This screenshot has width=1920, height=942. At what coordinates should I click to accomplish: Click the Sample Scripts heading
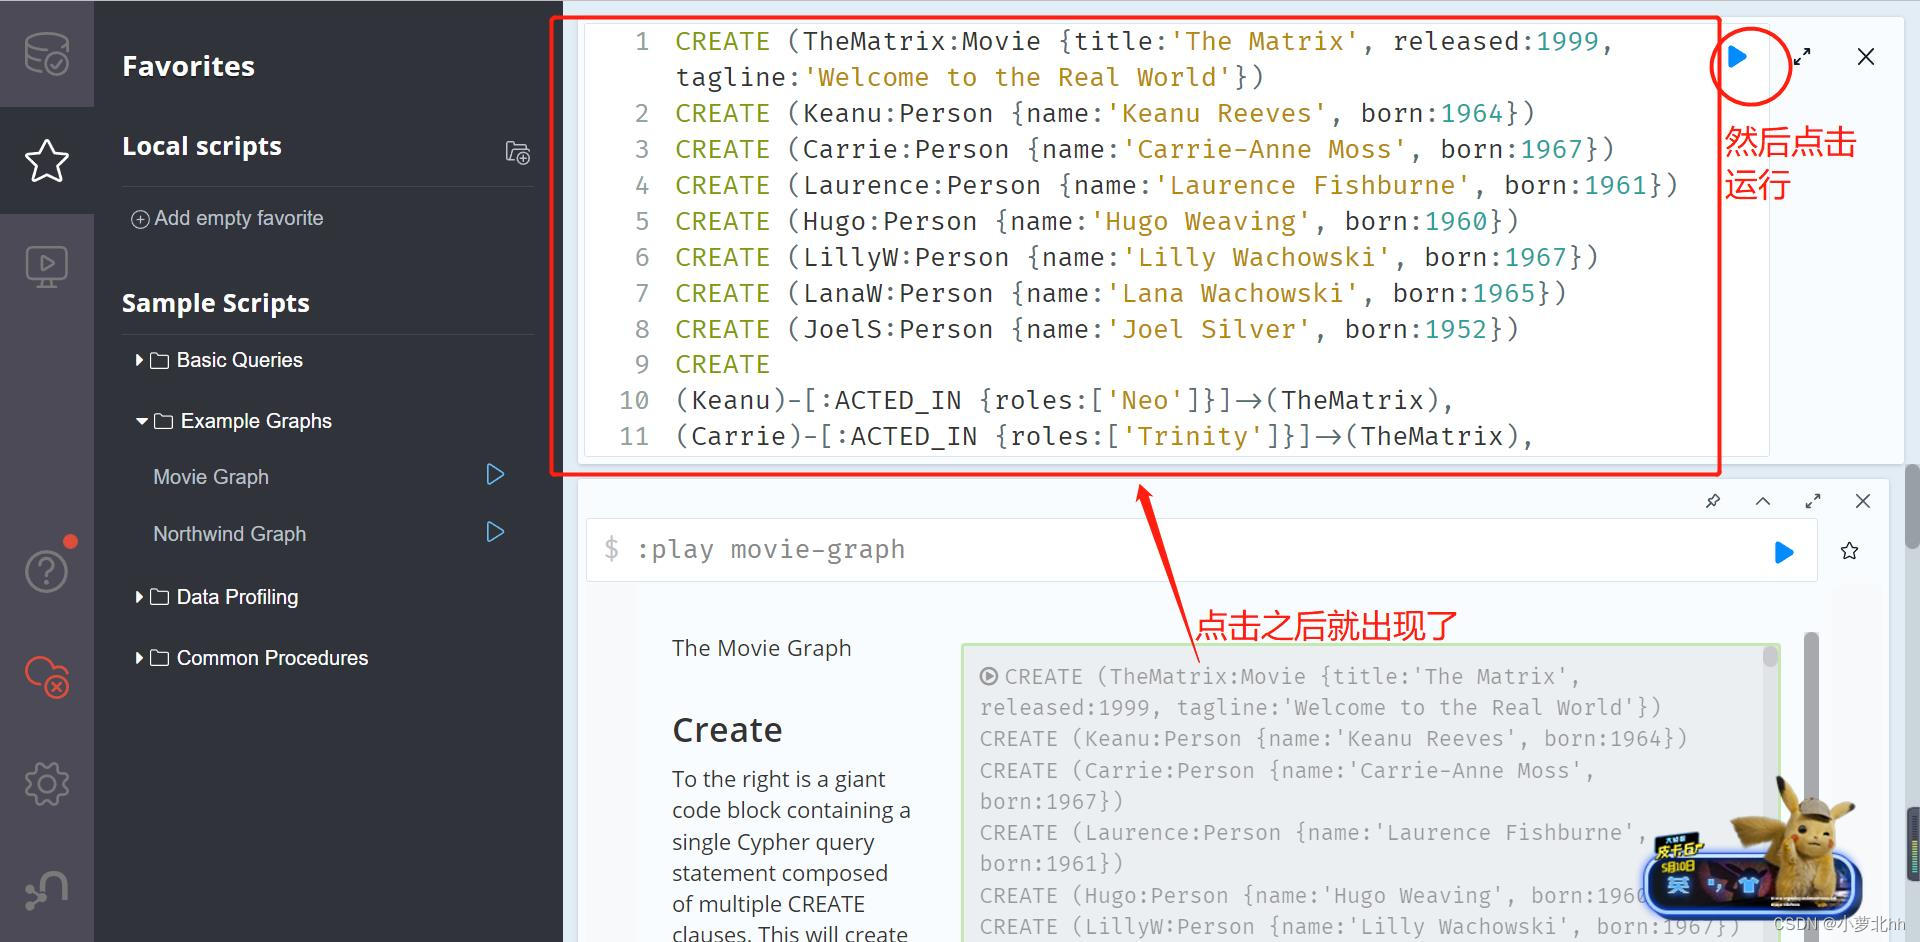pyautogui.click(x=216, y=303)
